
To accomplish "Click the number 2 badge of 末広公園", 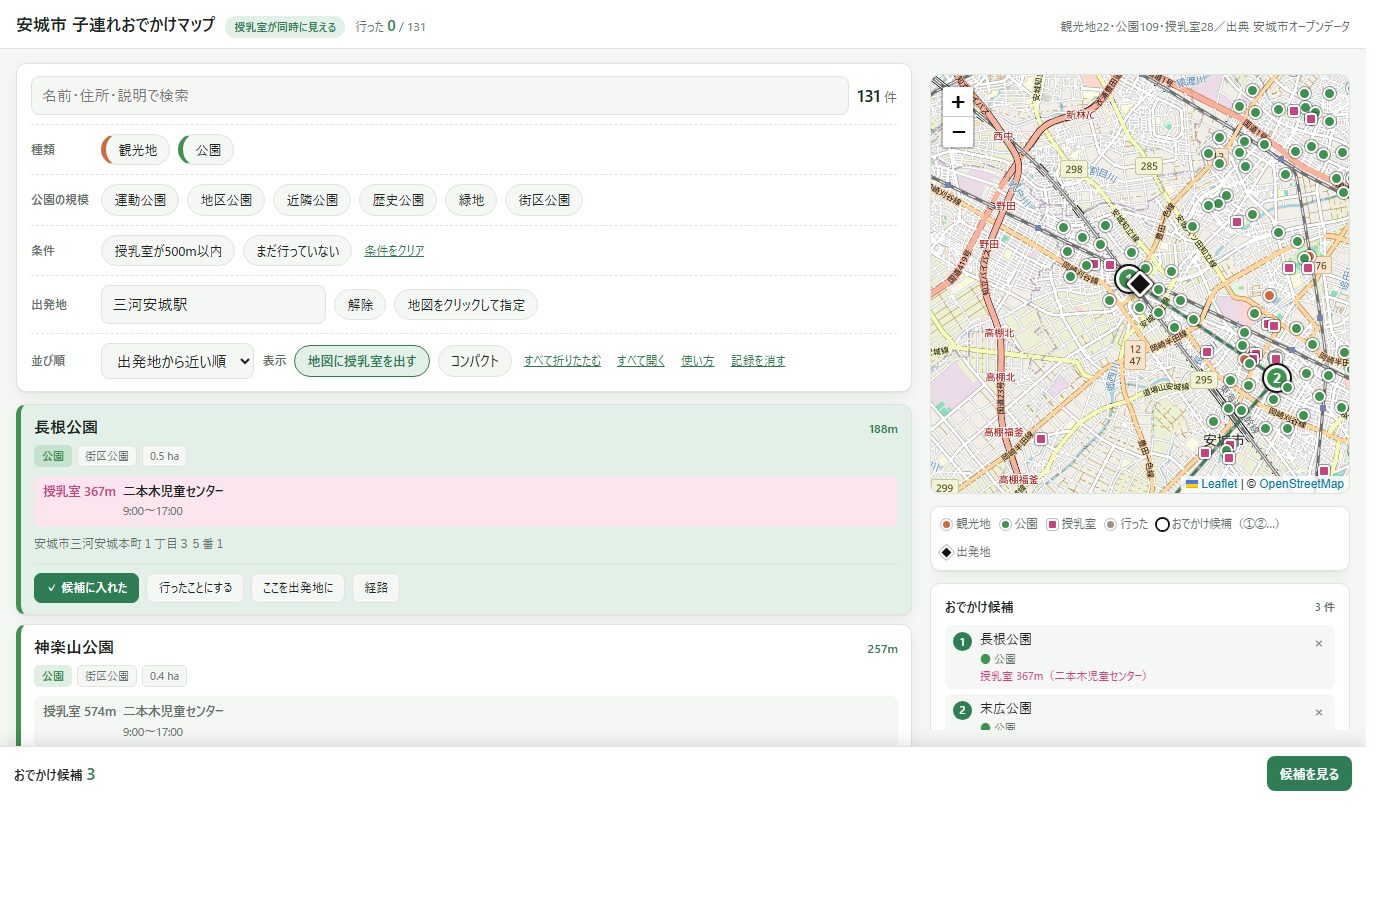I will tap(962, 710).
